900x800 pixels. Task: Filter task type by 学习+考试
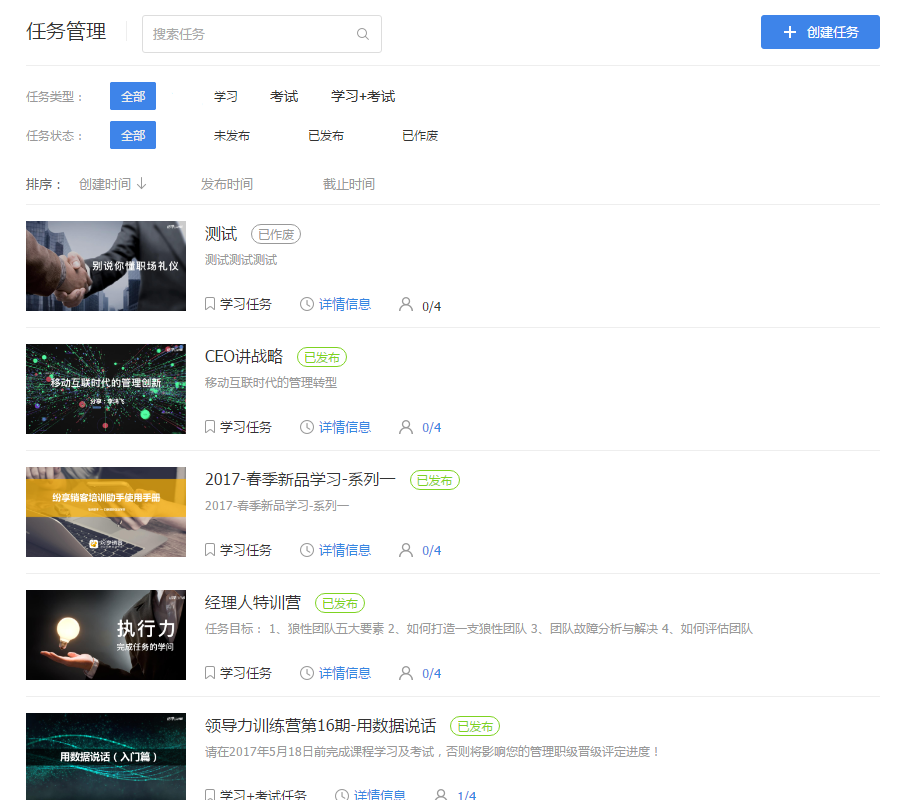[363, 96]
